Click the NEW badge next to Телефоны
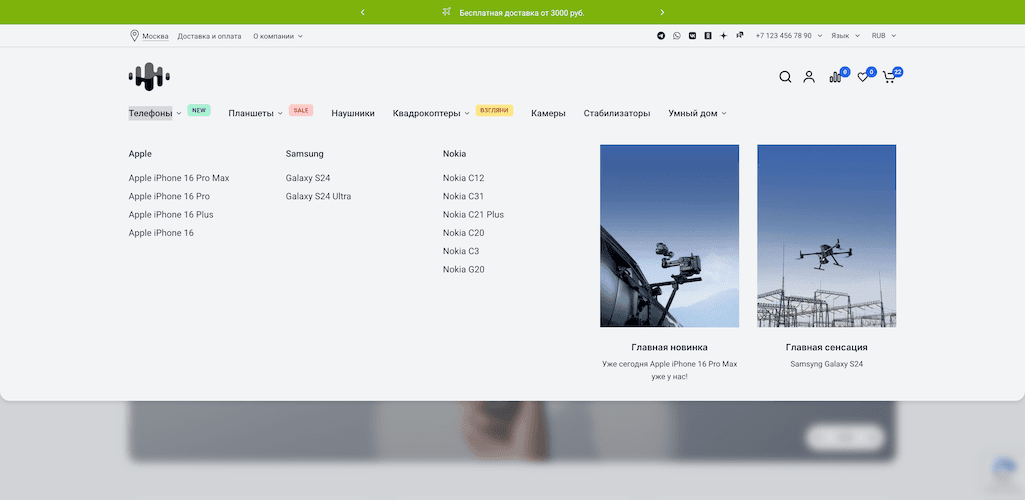 [x=199, y=110]
